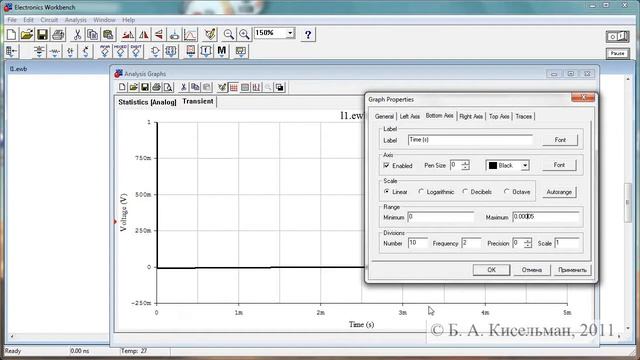Screen dimensions: 640x360
Task: Select the Decibels scale option
Action: tap(465, 191)
